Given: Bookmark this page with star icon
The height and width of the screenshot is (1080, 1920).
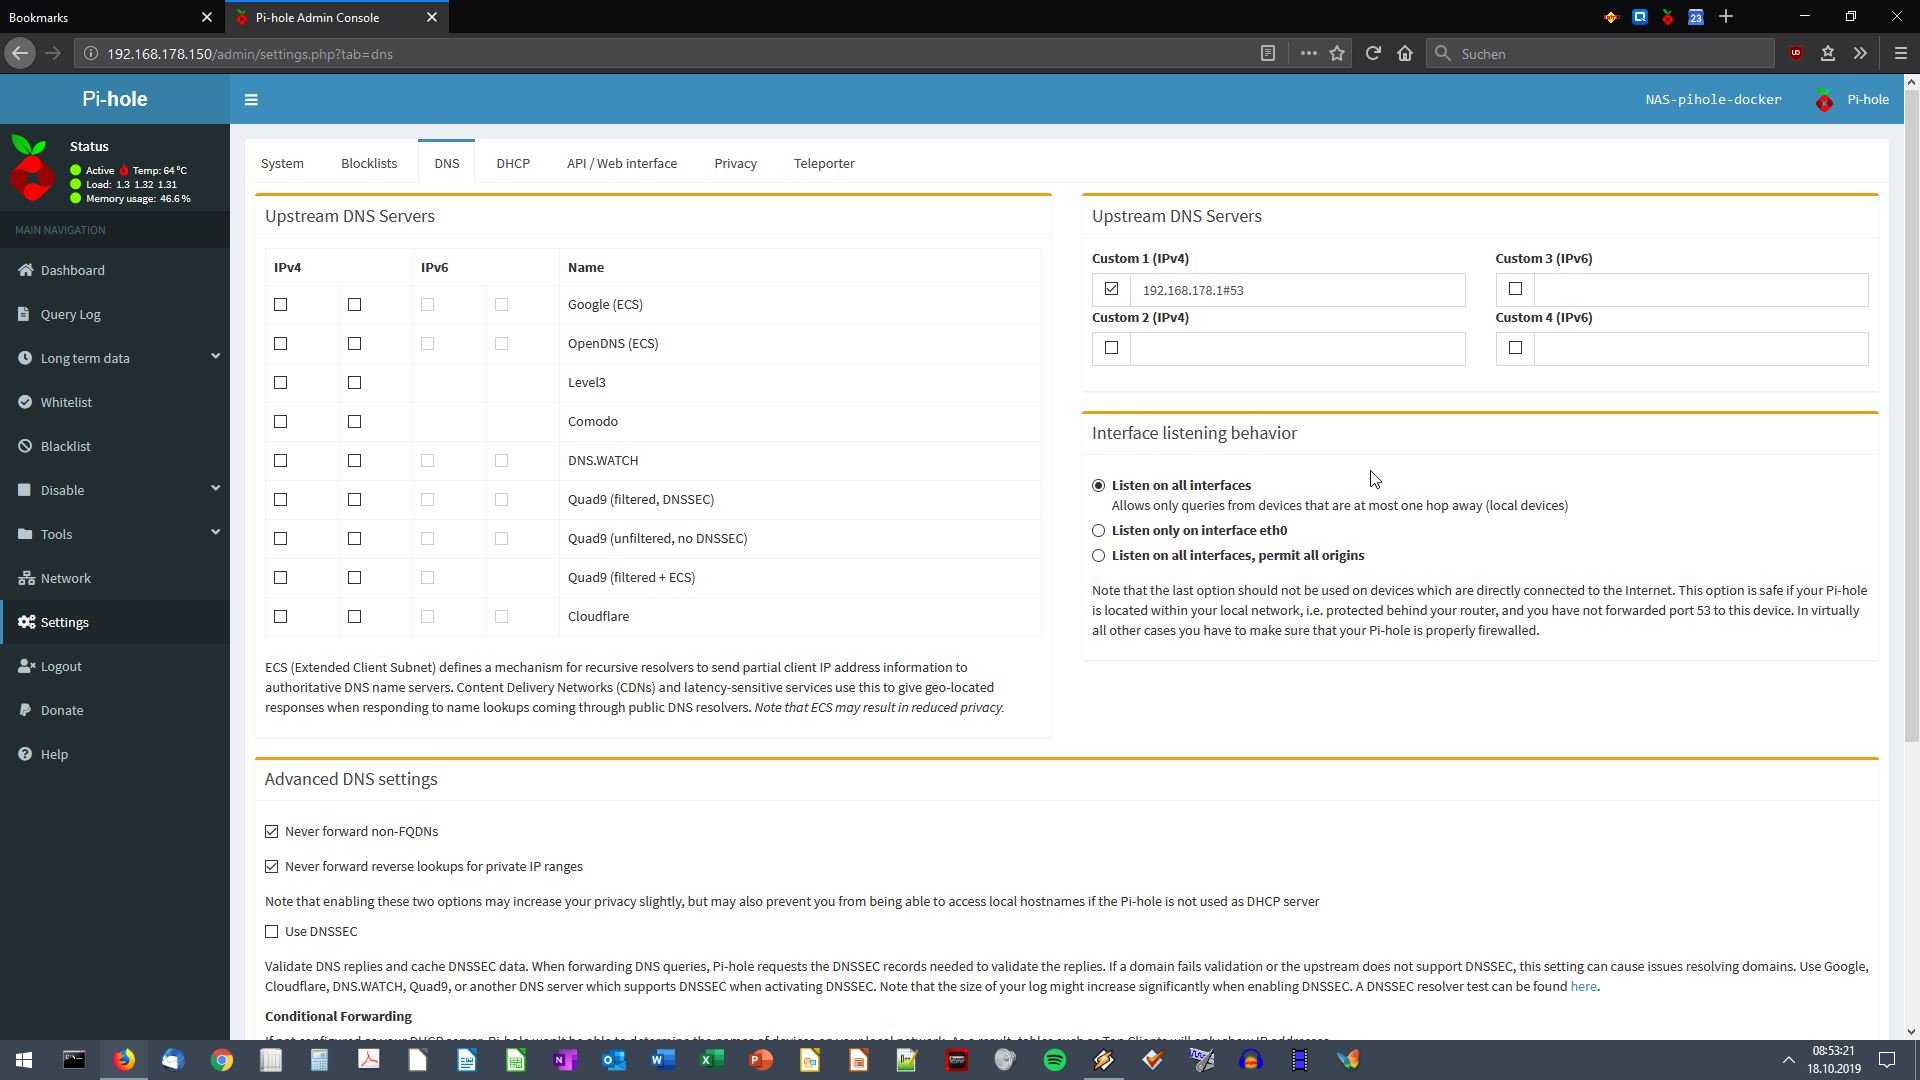Looking at the screenshot, I should coord(1337,54).
